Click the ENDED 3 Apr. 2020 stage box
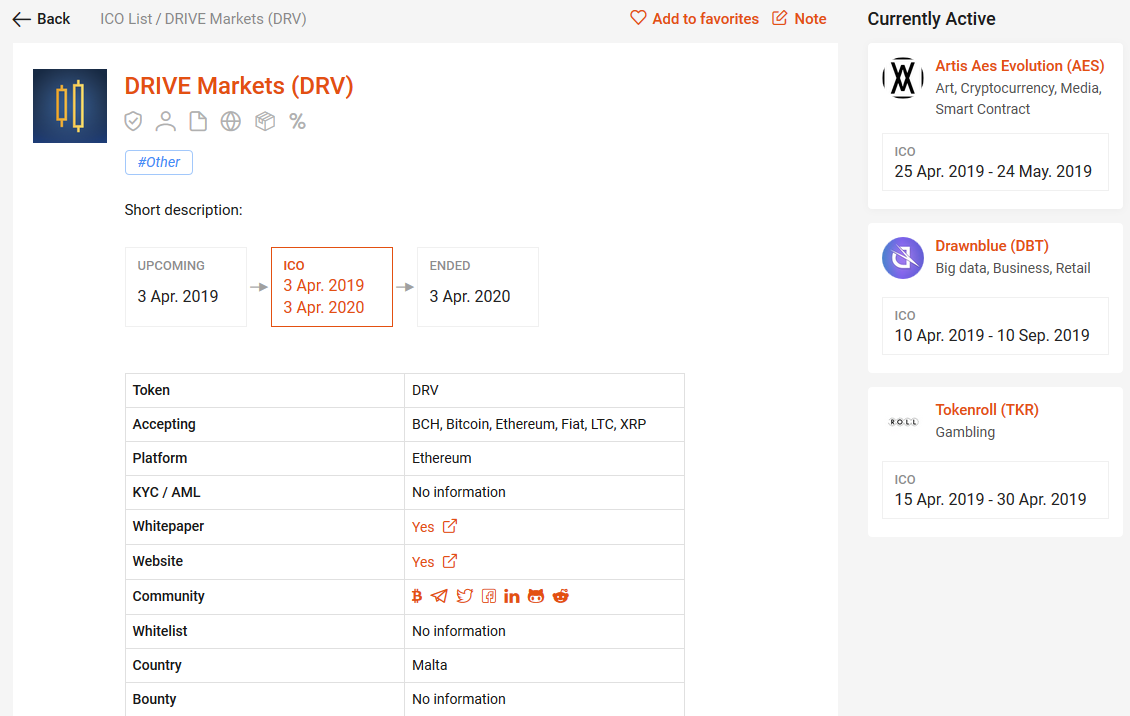The height and width of the screenshot is (716, 1130). pos(478,287)
